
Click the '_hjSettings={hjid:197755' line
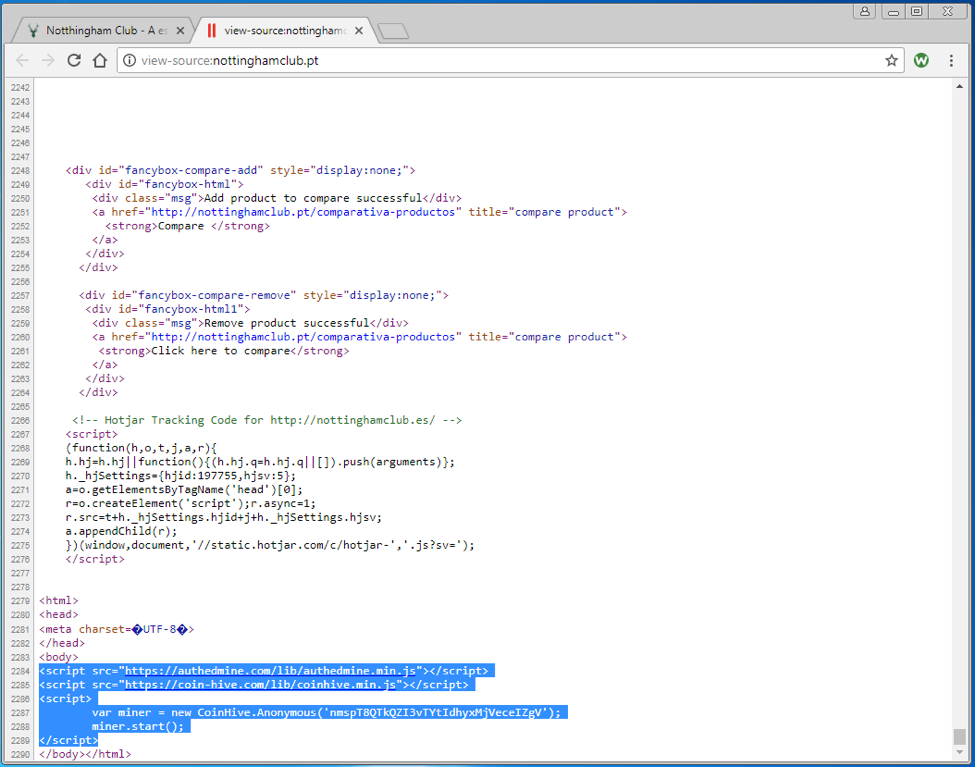180,476
